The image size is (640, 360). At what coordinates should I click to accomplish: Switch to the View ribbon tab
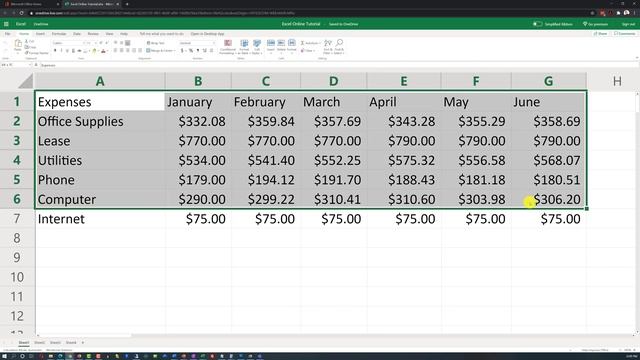click(x=109, y=34)
